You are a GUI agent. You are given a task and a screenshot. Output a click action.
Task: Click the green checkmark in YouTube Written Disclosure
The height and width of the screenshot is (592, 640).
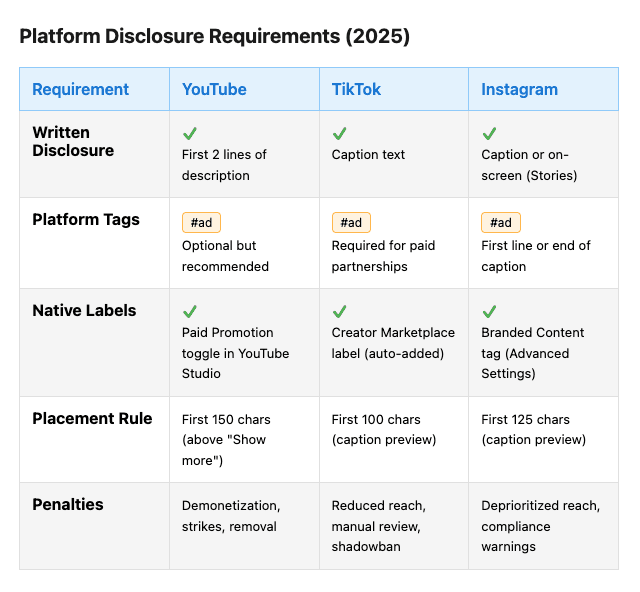click(190, 134)
